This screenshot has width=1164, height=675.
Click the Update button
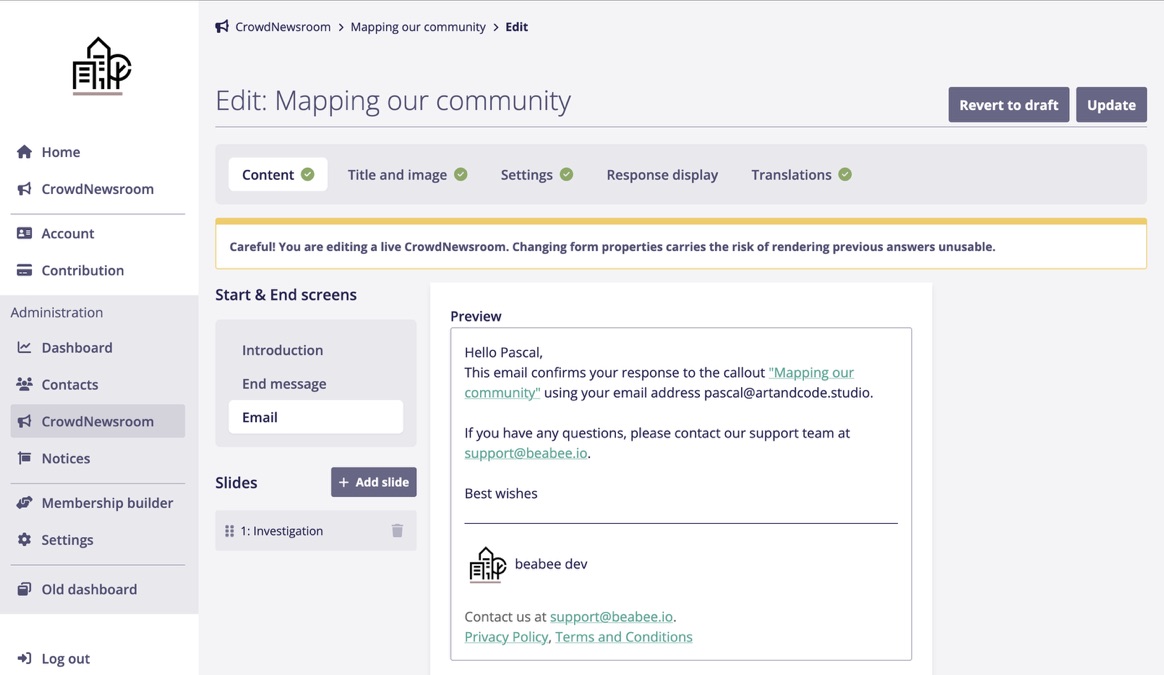tap(1110, 105)
